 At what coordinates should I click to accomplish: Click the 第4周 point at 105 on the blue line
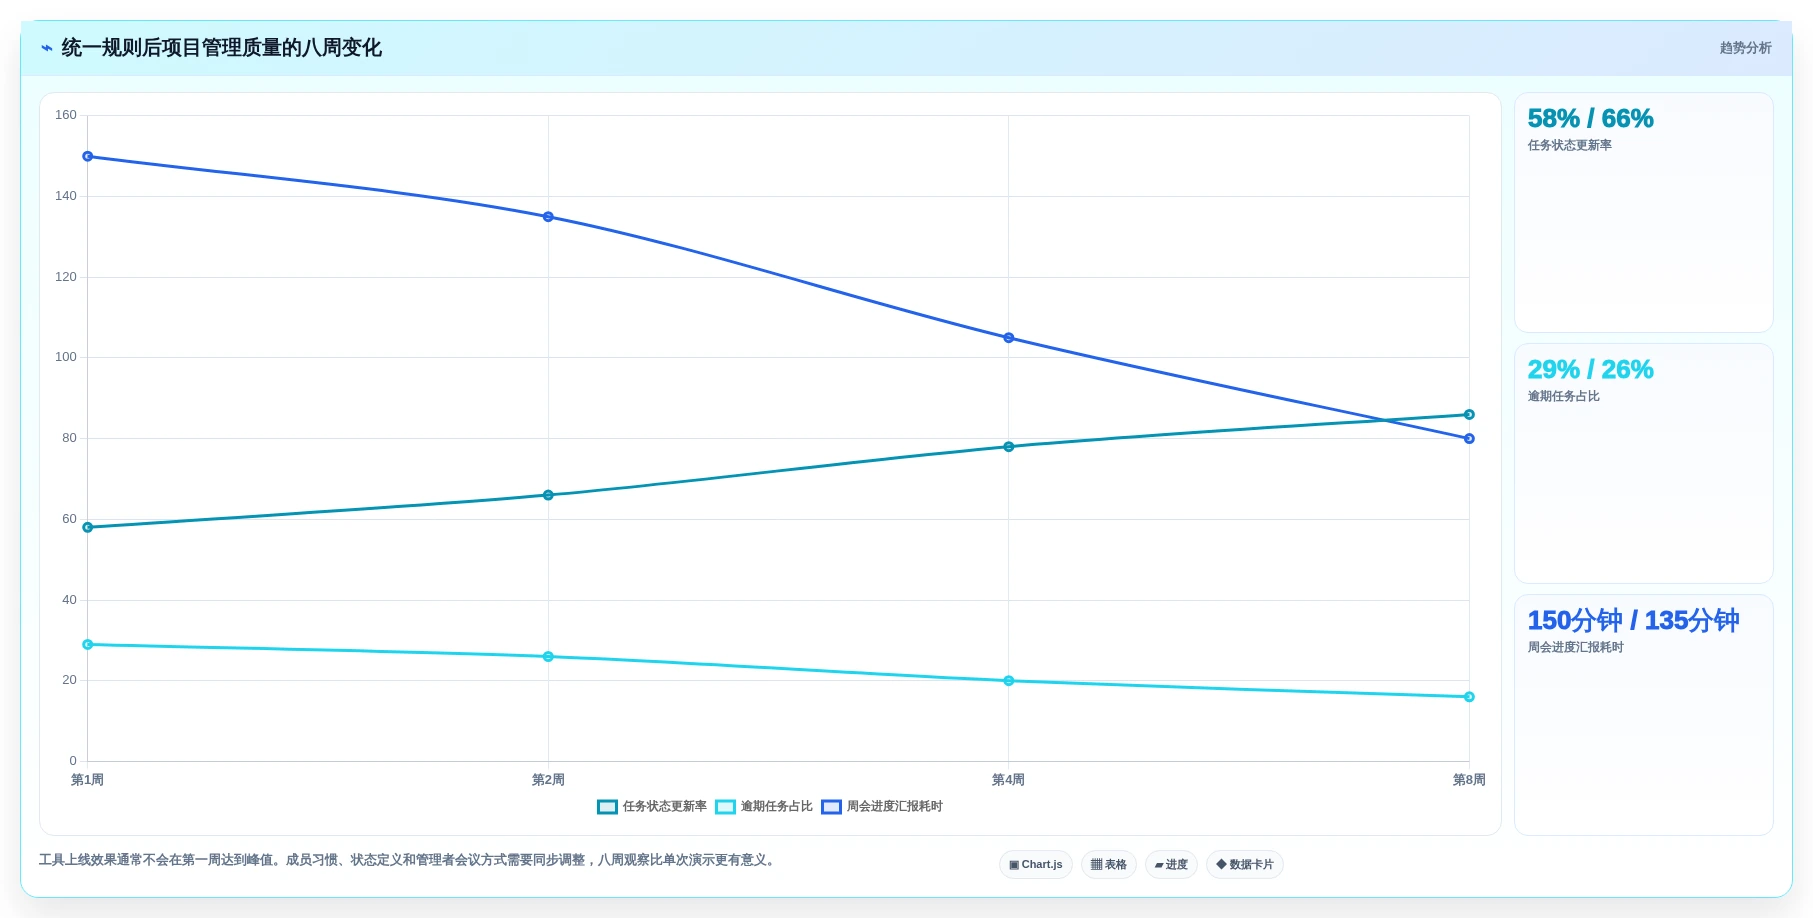[1009, 338]
